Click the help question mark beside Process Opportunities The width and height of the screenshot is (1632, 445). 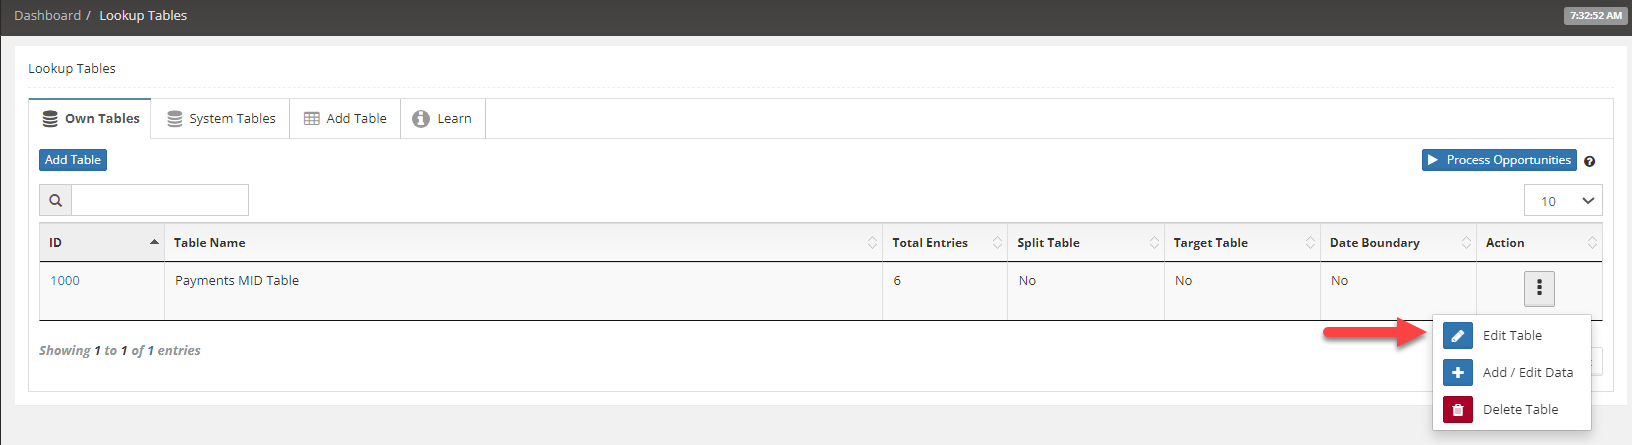pyautogui.click(x=1590, y=161)
